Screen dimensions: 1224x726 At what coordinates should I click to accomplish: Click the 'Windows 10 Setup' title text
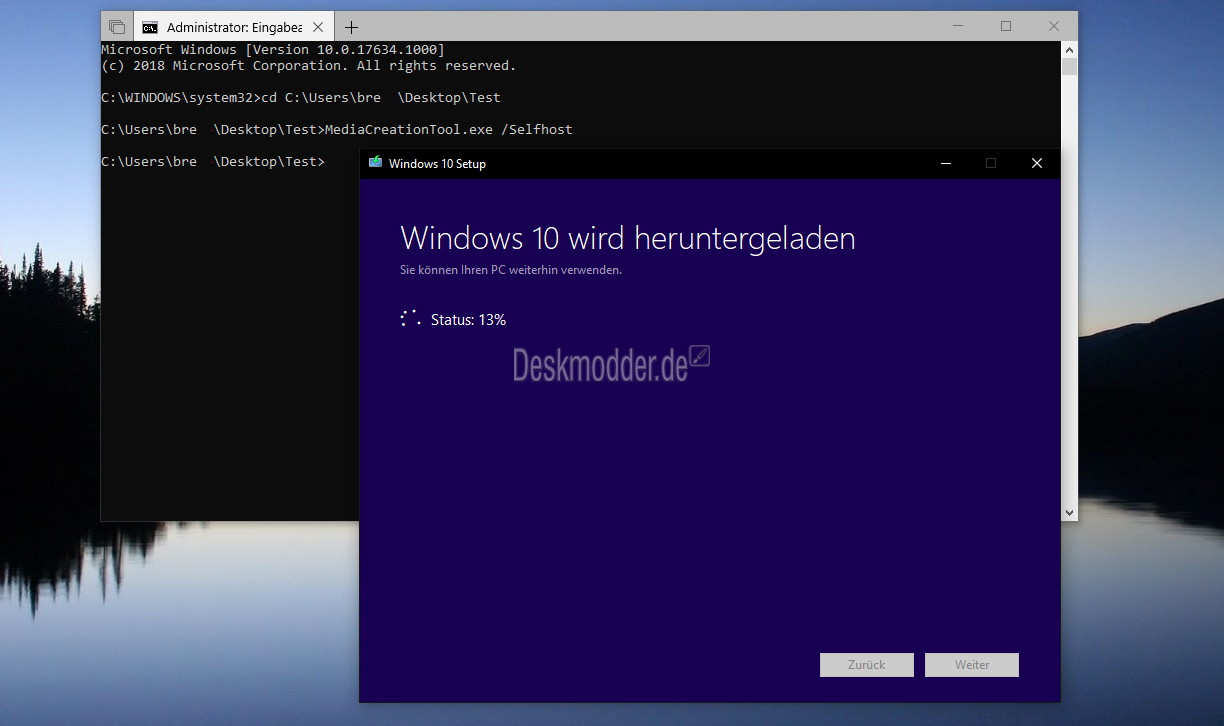coord(437,164)
